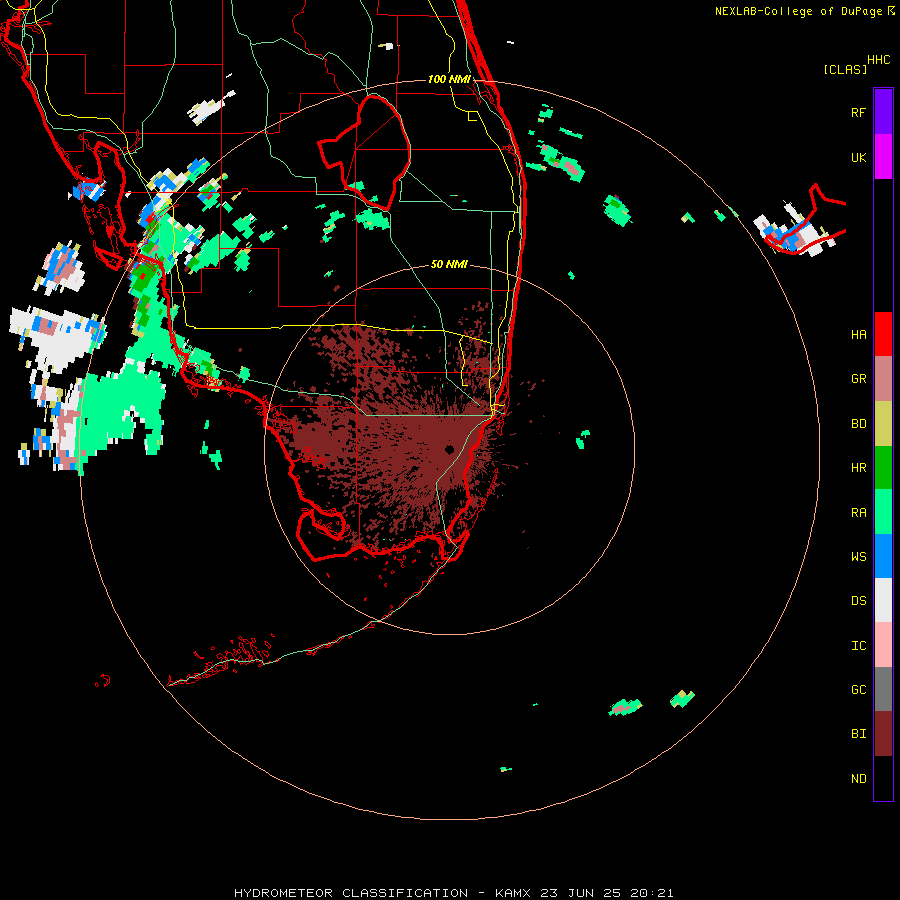Click the WS legend label text
Image resolution: width=900 pixels, height=900 pixels.
pyautogui.click(x=858, y=557)
